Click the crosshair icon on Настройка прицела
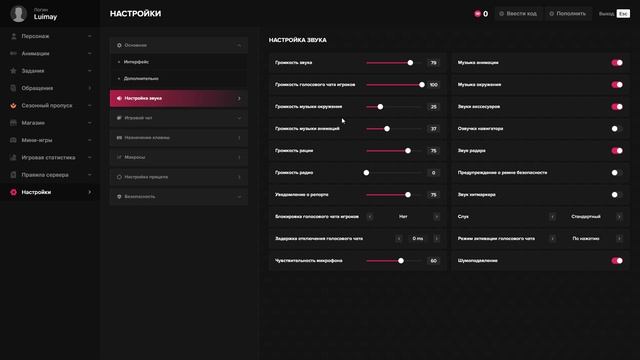 [119, 177]
